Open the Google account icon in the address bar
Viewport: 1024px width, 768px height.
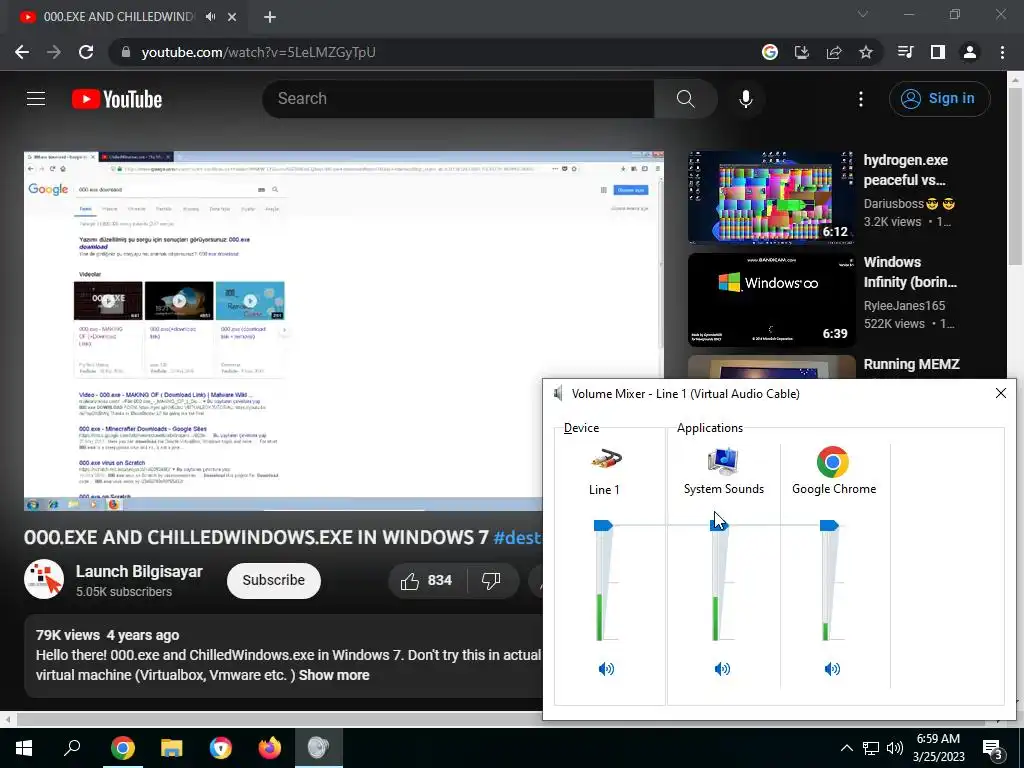point(770,52)
